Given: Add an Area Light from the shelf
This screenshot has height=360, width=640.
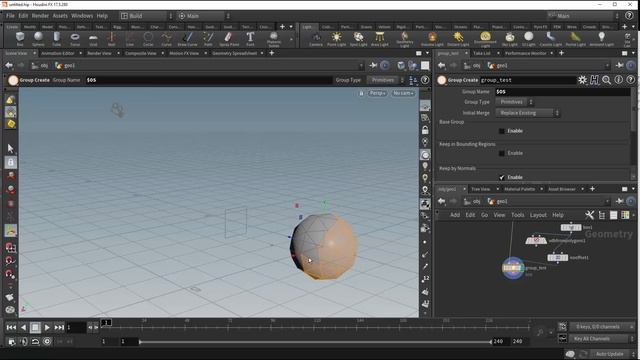Looking at the screenshot, I should 380,39.
